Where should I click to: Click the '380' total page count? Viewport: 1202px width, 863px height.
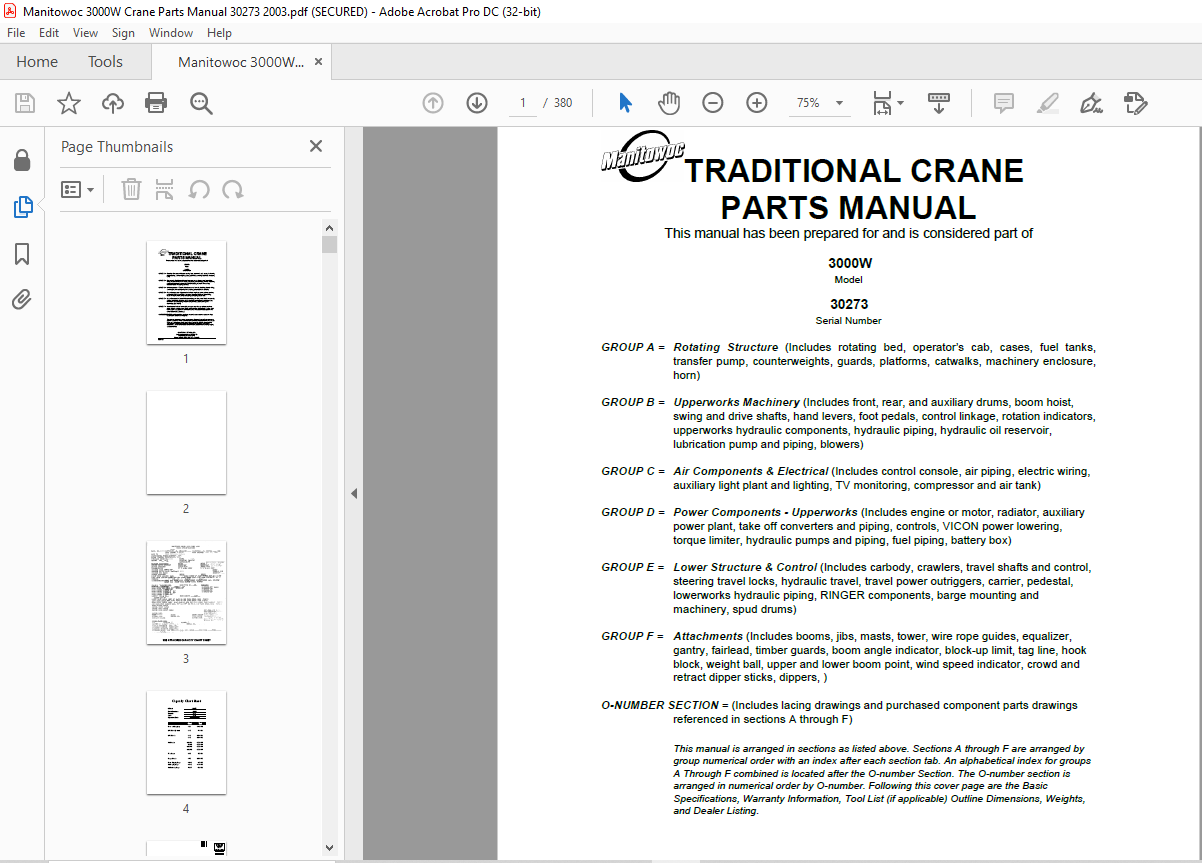click(x=563, y=103)
